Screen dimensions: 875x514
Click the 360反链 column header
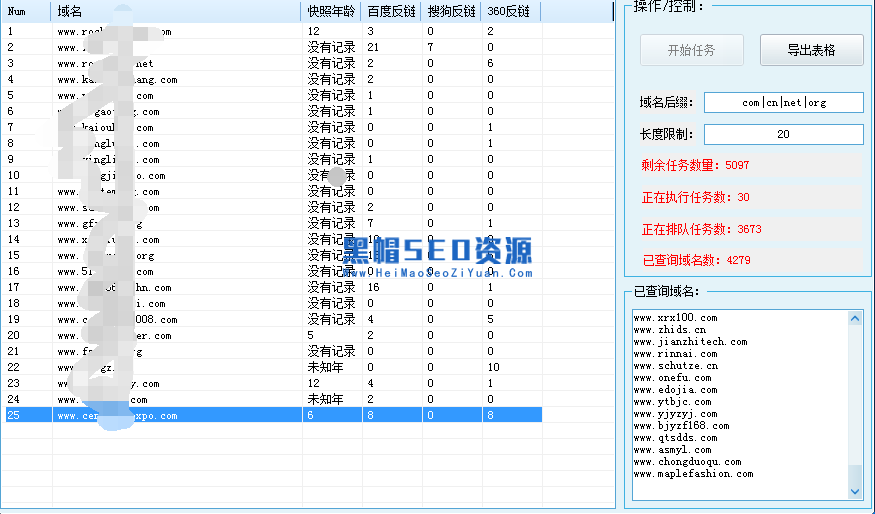pos(510,12)
